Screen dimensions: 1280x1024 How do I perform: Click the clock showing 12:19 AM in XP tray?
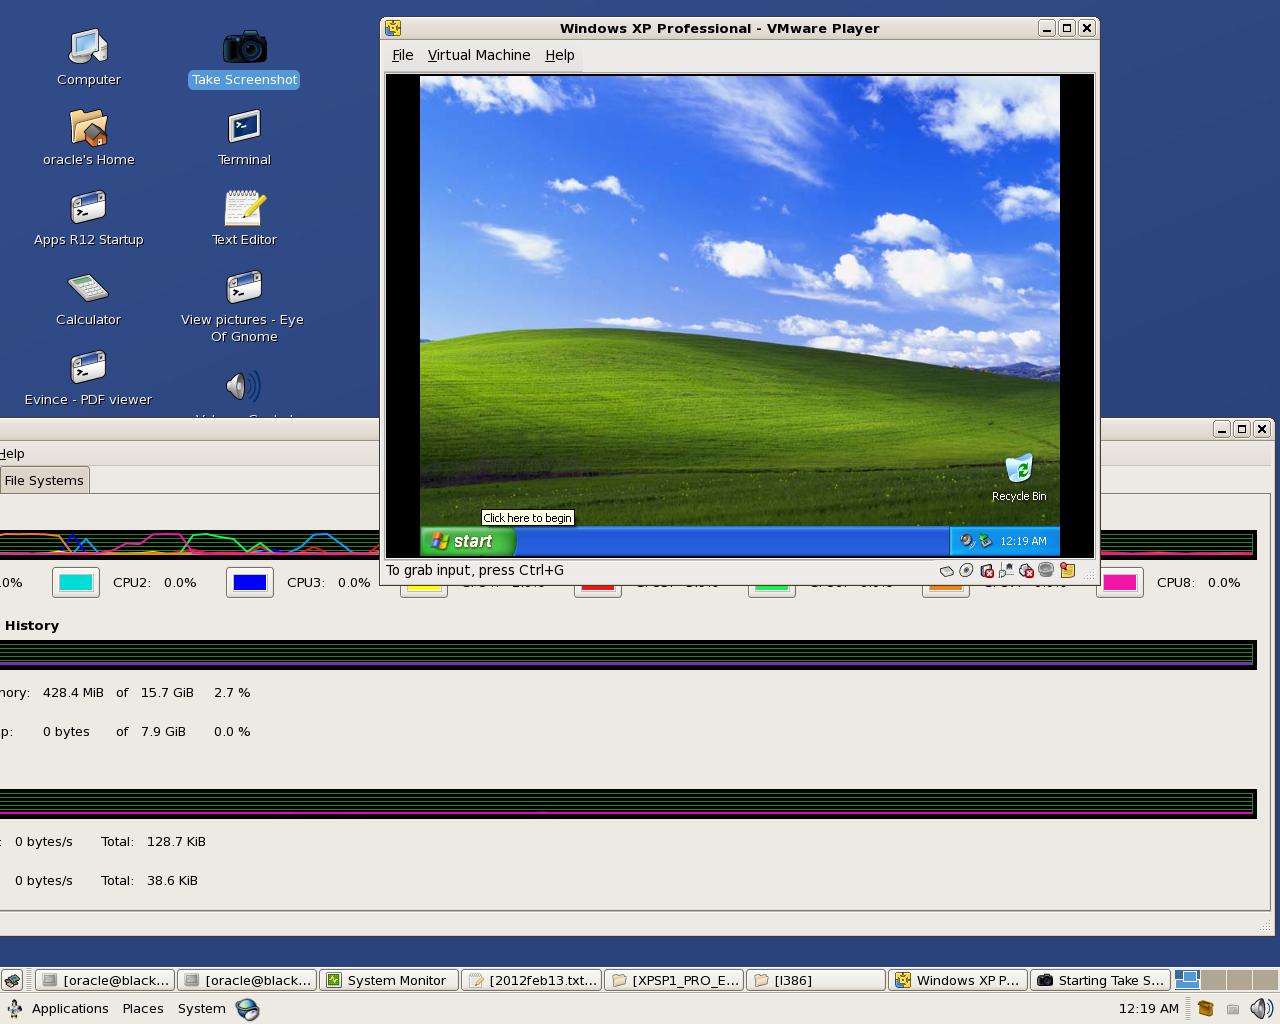point(1024,541)
